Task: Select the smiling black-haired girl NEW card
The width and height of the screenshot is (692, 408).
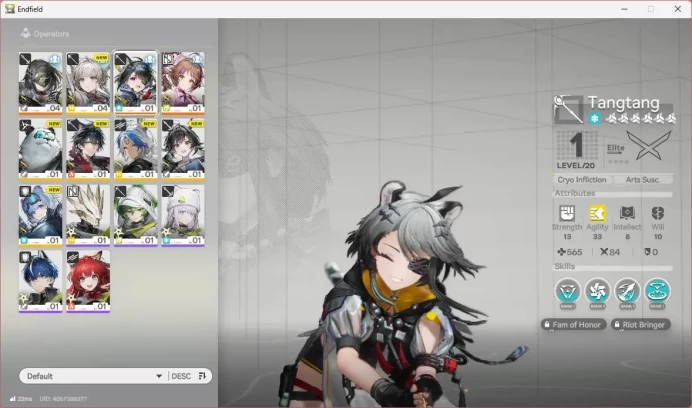Action: [183, 149]
